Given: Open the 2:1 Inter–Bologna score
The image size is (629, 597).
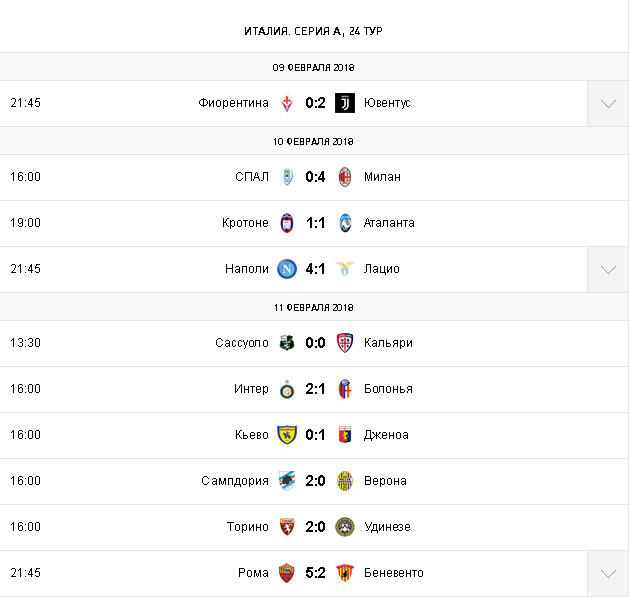Looking at the screenshot, I should (316, 389).
